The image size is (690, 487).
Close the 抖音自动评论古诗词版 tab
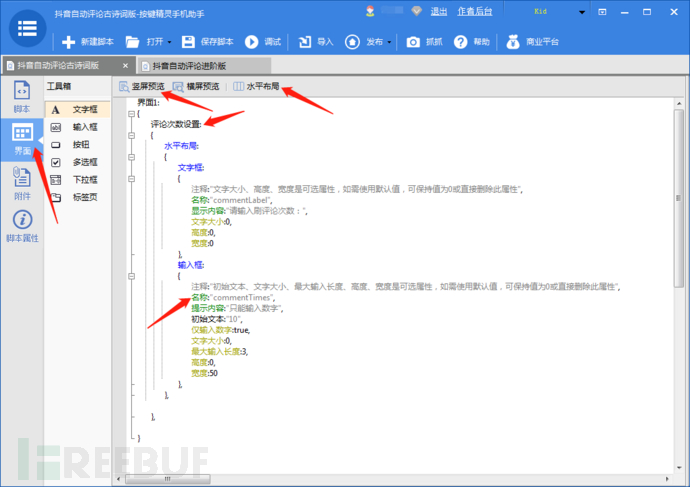(x=125, y=66)
